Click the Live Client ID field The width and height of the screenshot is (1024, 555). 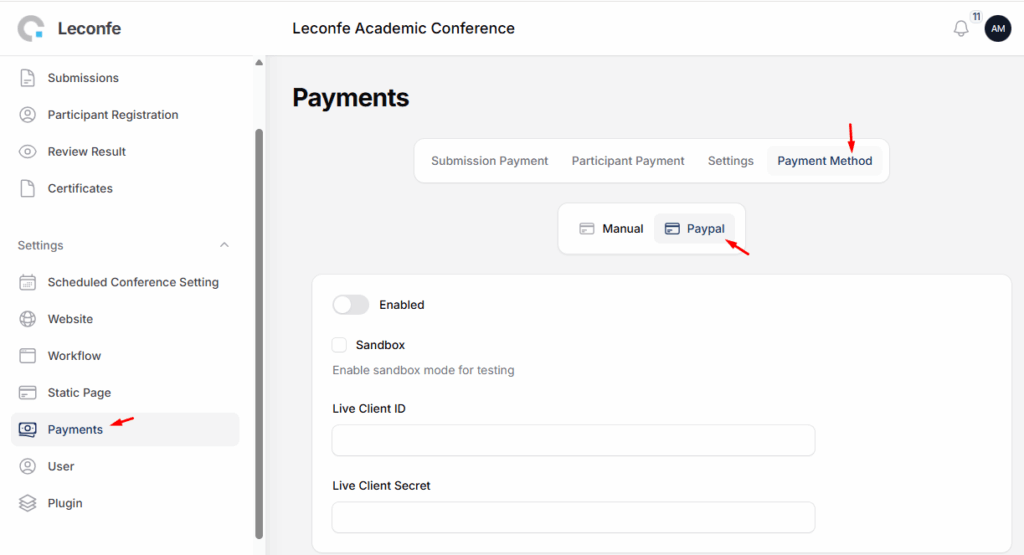click(573, 440)
